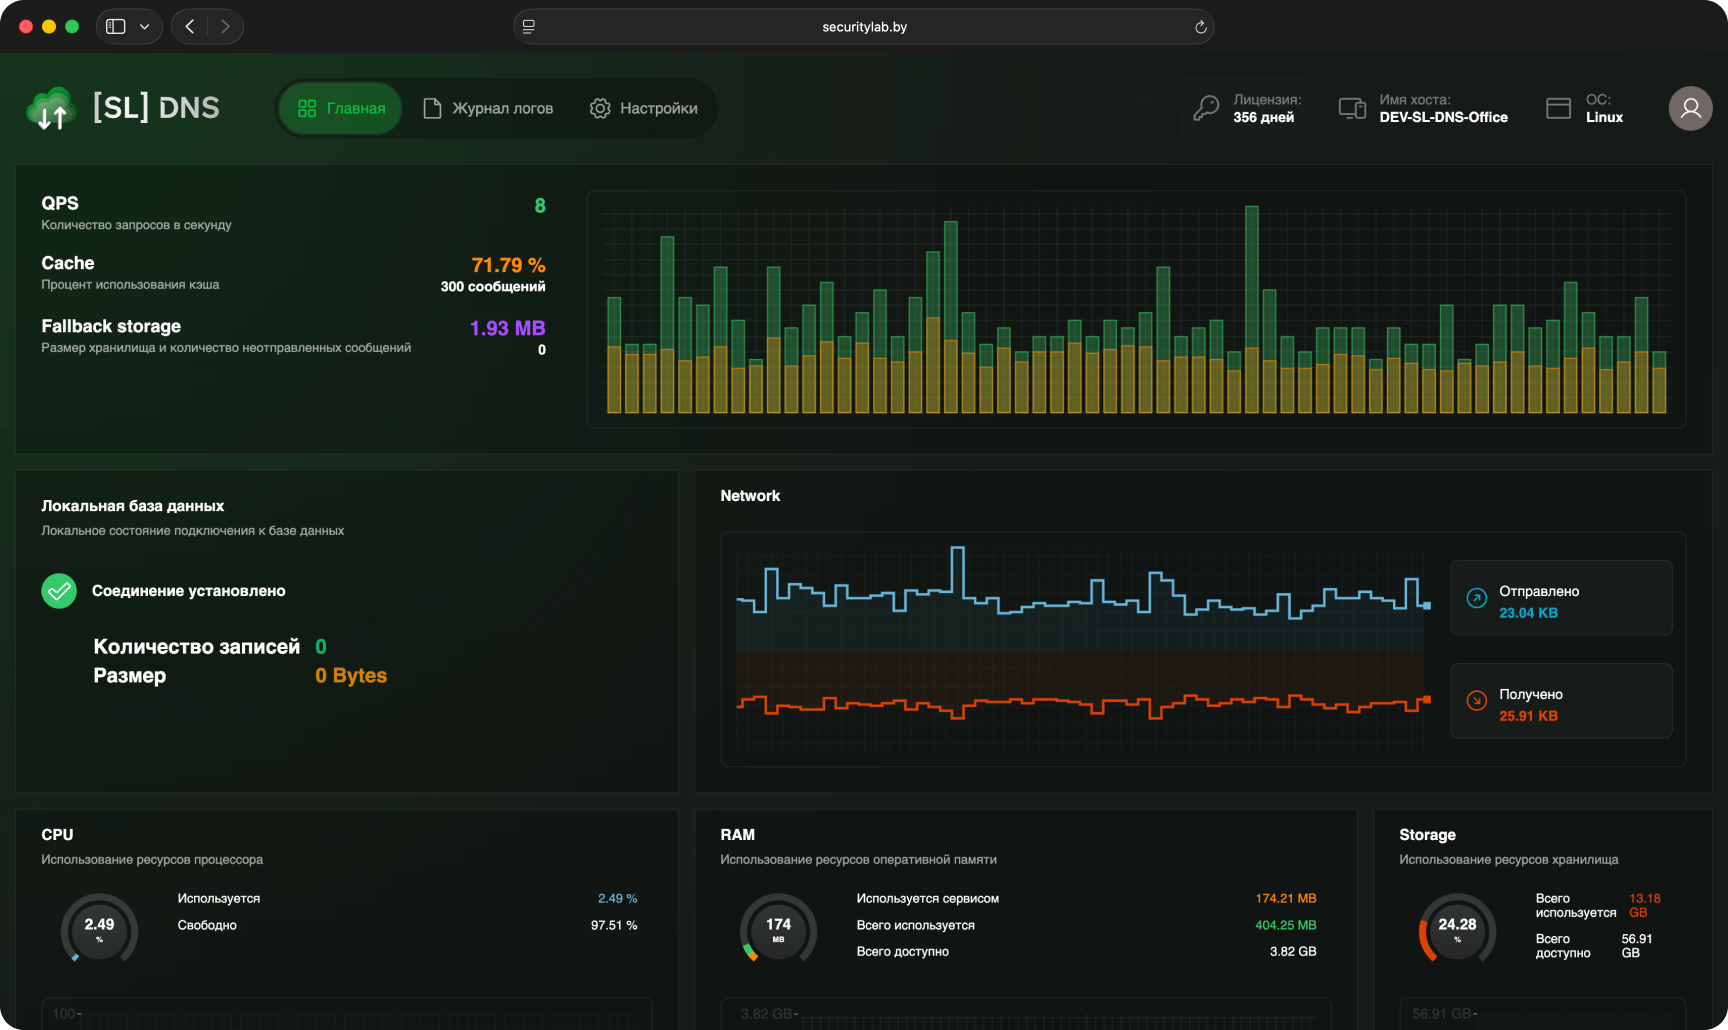Click the green connection checkmark icon
Viewport: 1728px width, 1030px height.
[59, 591]
